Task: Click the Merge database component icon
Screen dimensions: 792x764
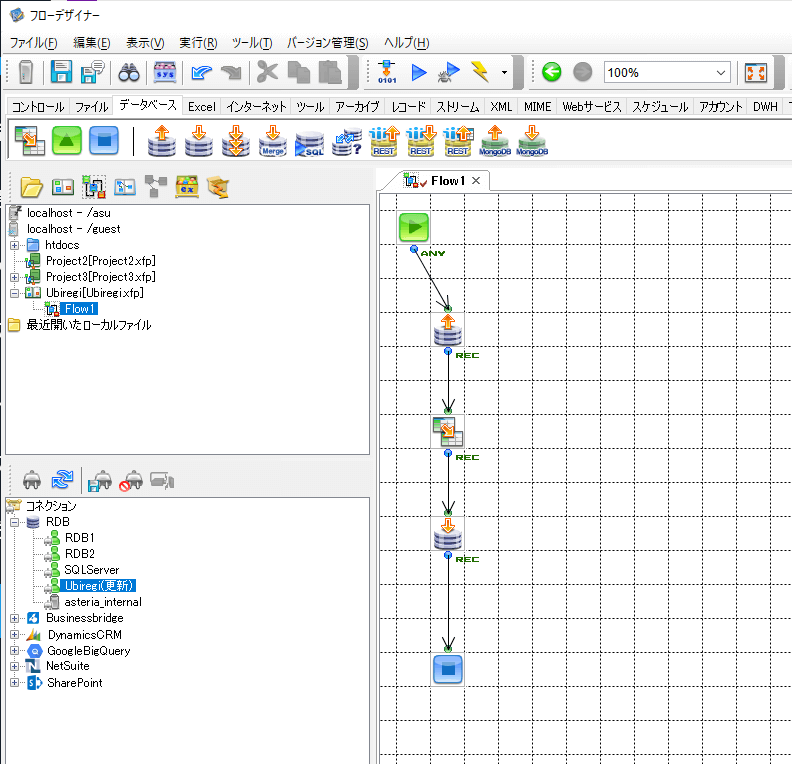Action: coord(272,141)
